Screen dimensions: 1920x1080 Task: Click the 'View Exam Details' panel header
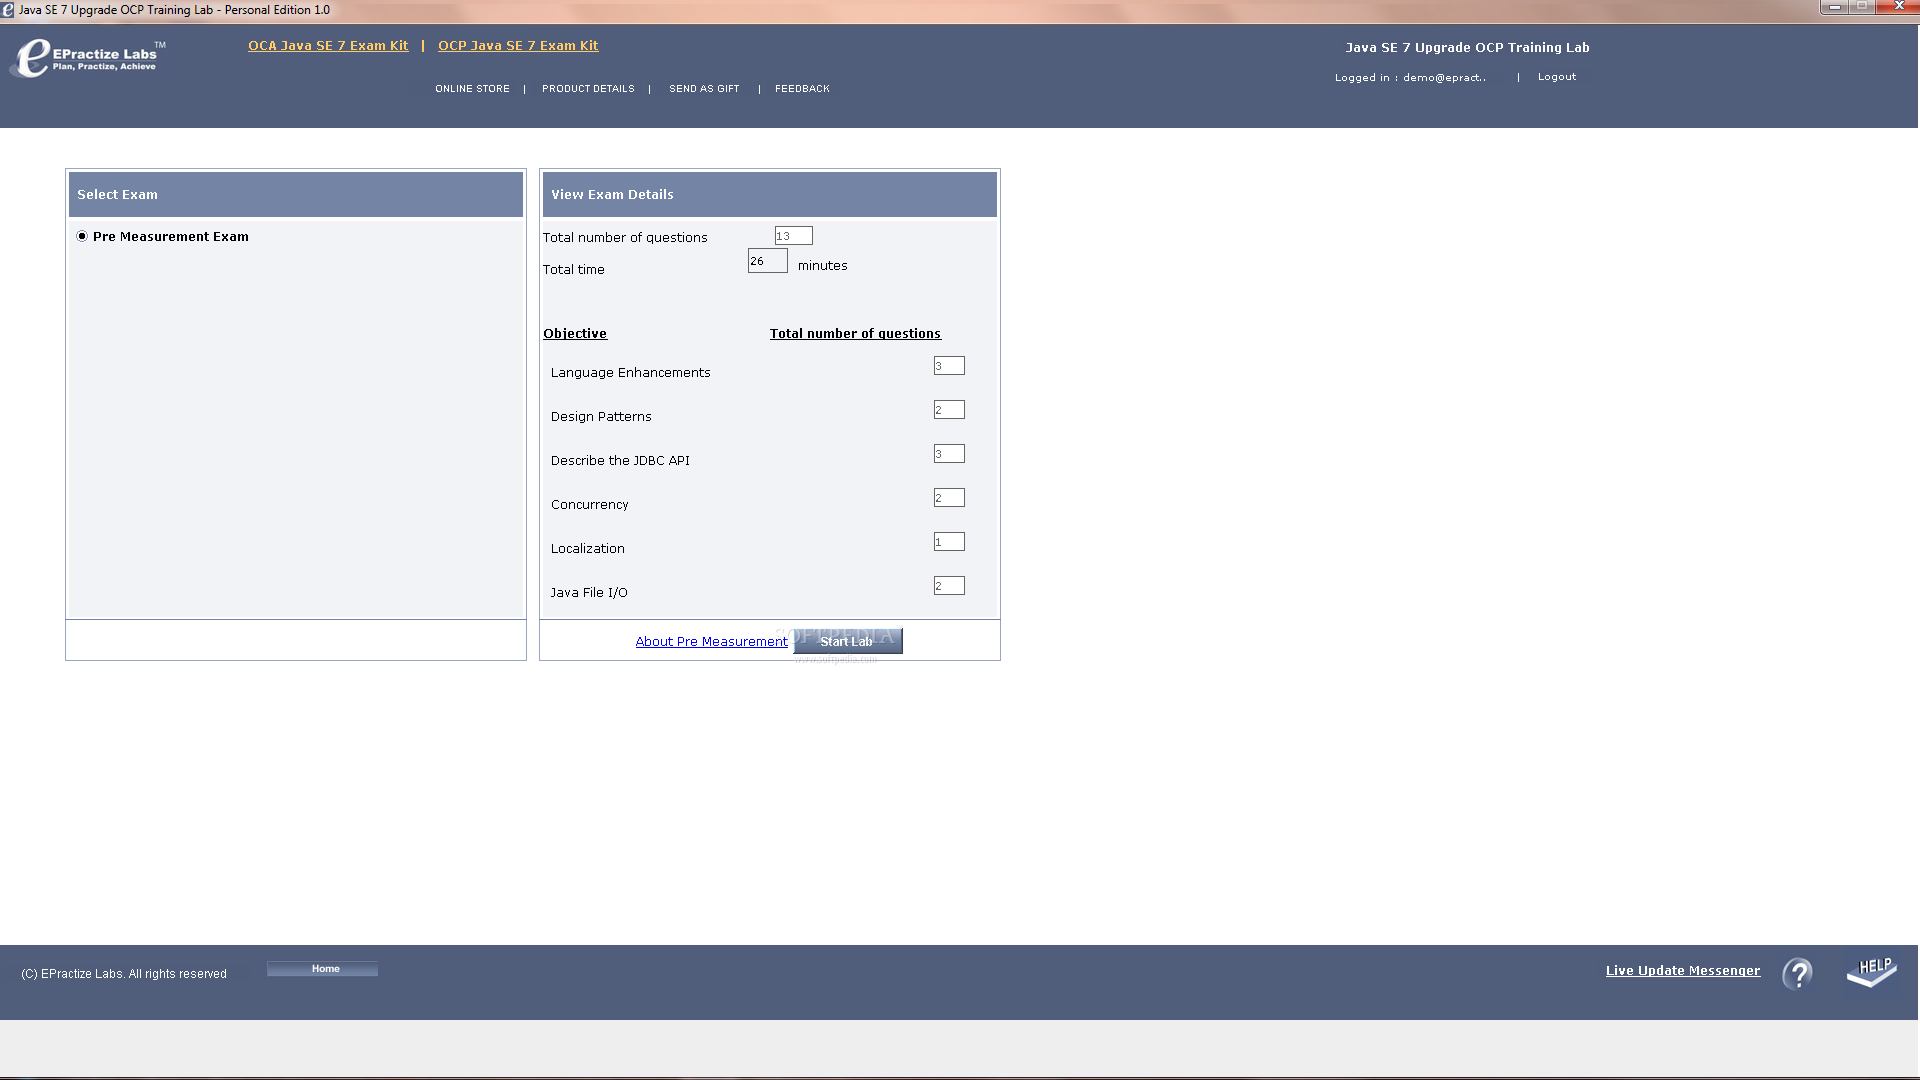coord(770,195)
